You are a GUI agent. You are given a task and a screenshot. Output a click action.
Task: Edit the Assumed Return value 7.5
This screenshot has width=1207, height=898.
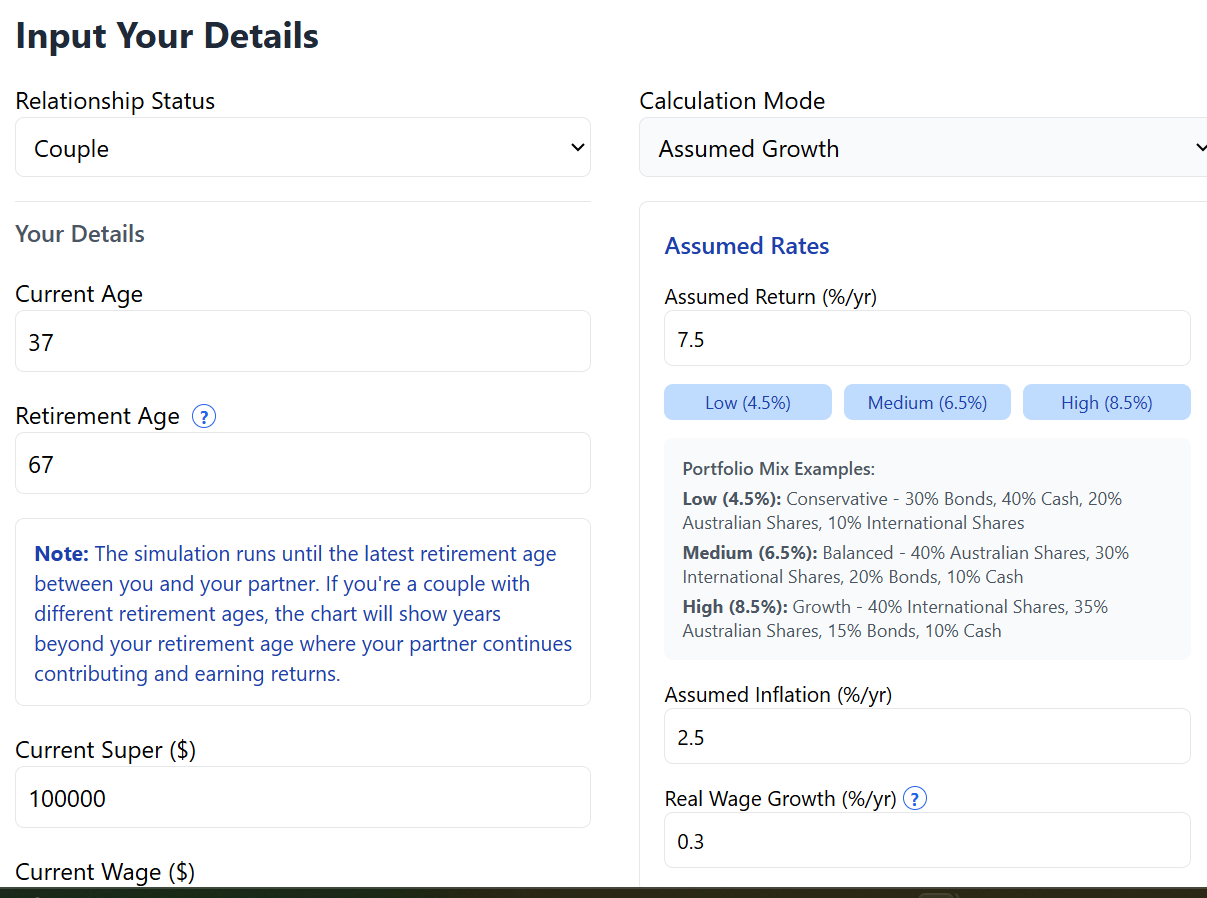tap(927, 338)
